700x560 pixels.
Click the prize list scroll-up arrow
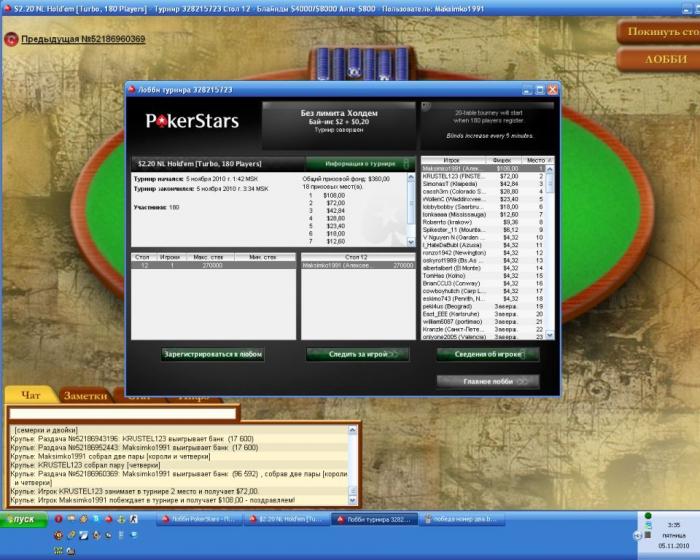click(411, 177)
